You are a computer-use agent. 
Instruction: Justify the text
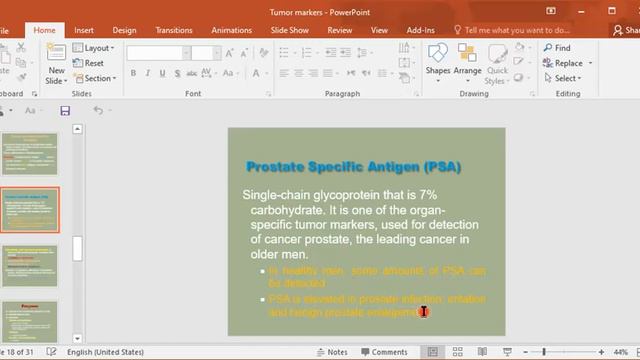coord(328,73)
